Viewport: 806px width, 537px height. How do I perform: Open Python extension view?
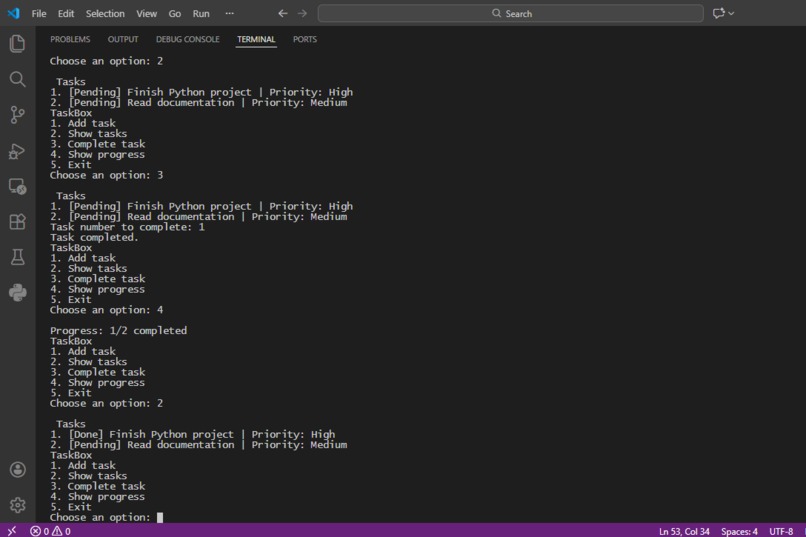(x=17, y=292)
